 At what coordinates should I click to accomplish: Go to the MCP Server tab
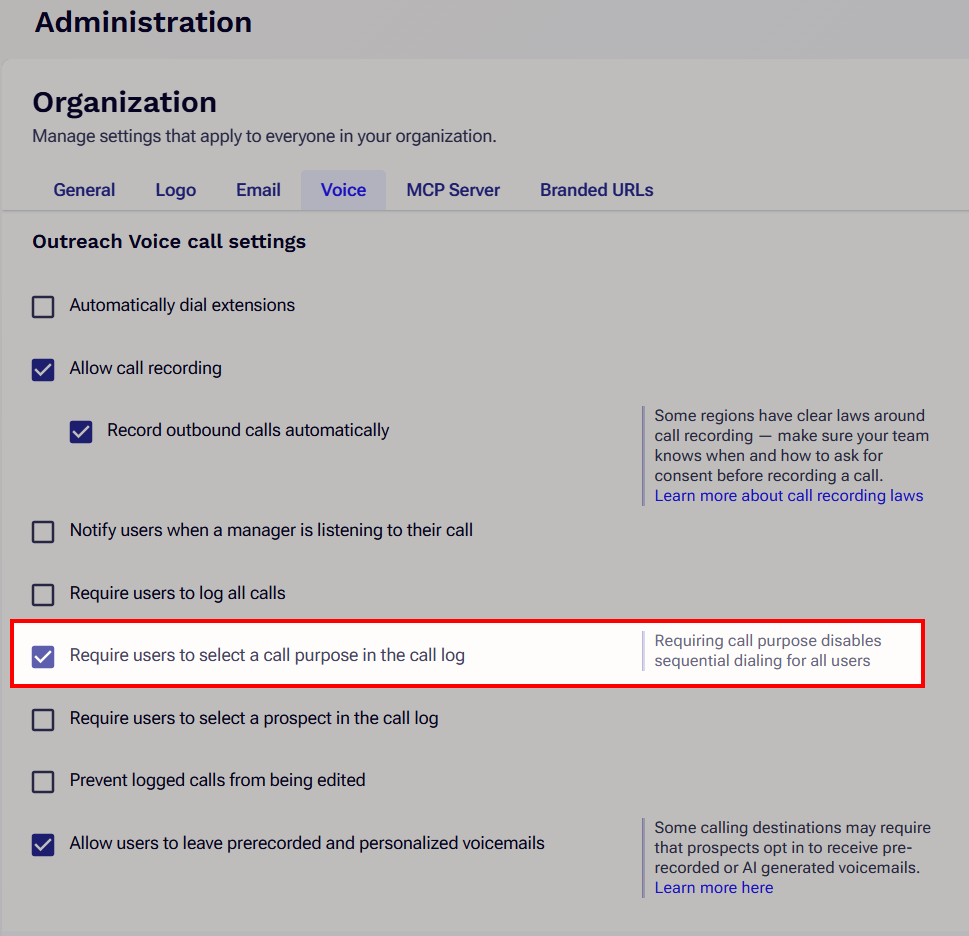(x=453, y=190)
